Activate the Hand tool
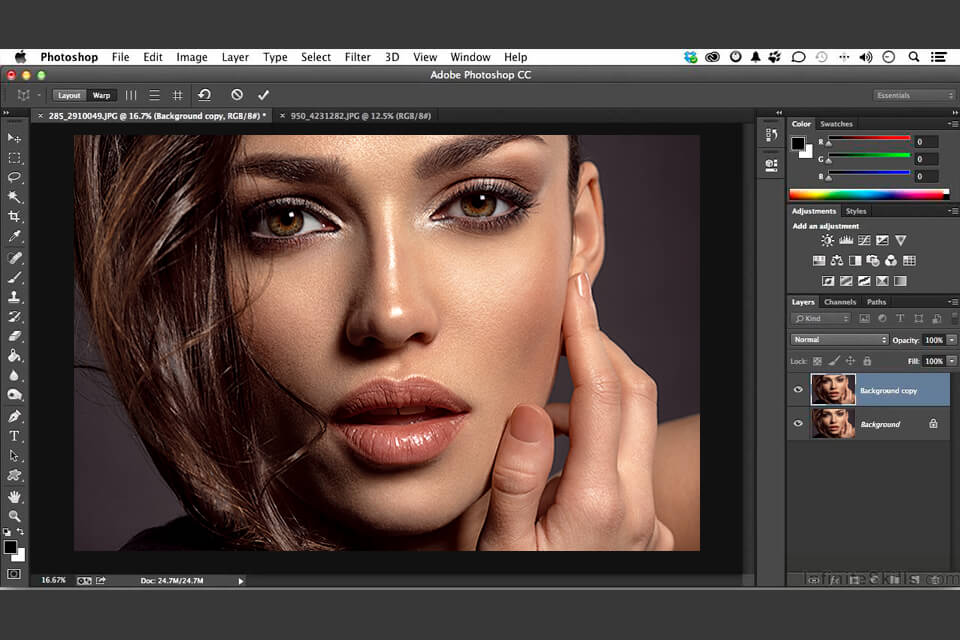The height and width of the screenshot is (640, 960). 14,496
